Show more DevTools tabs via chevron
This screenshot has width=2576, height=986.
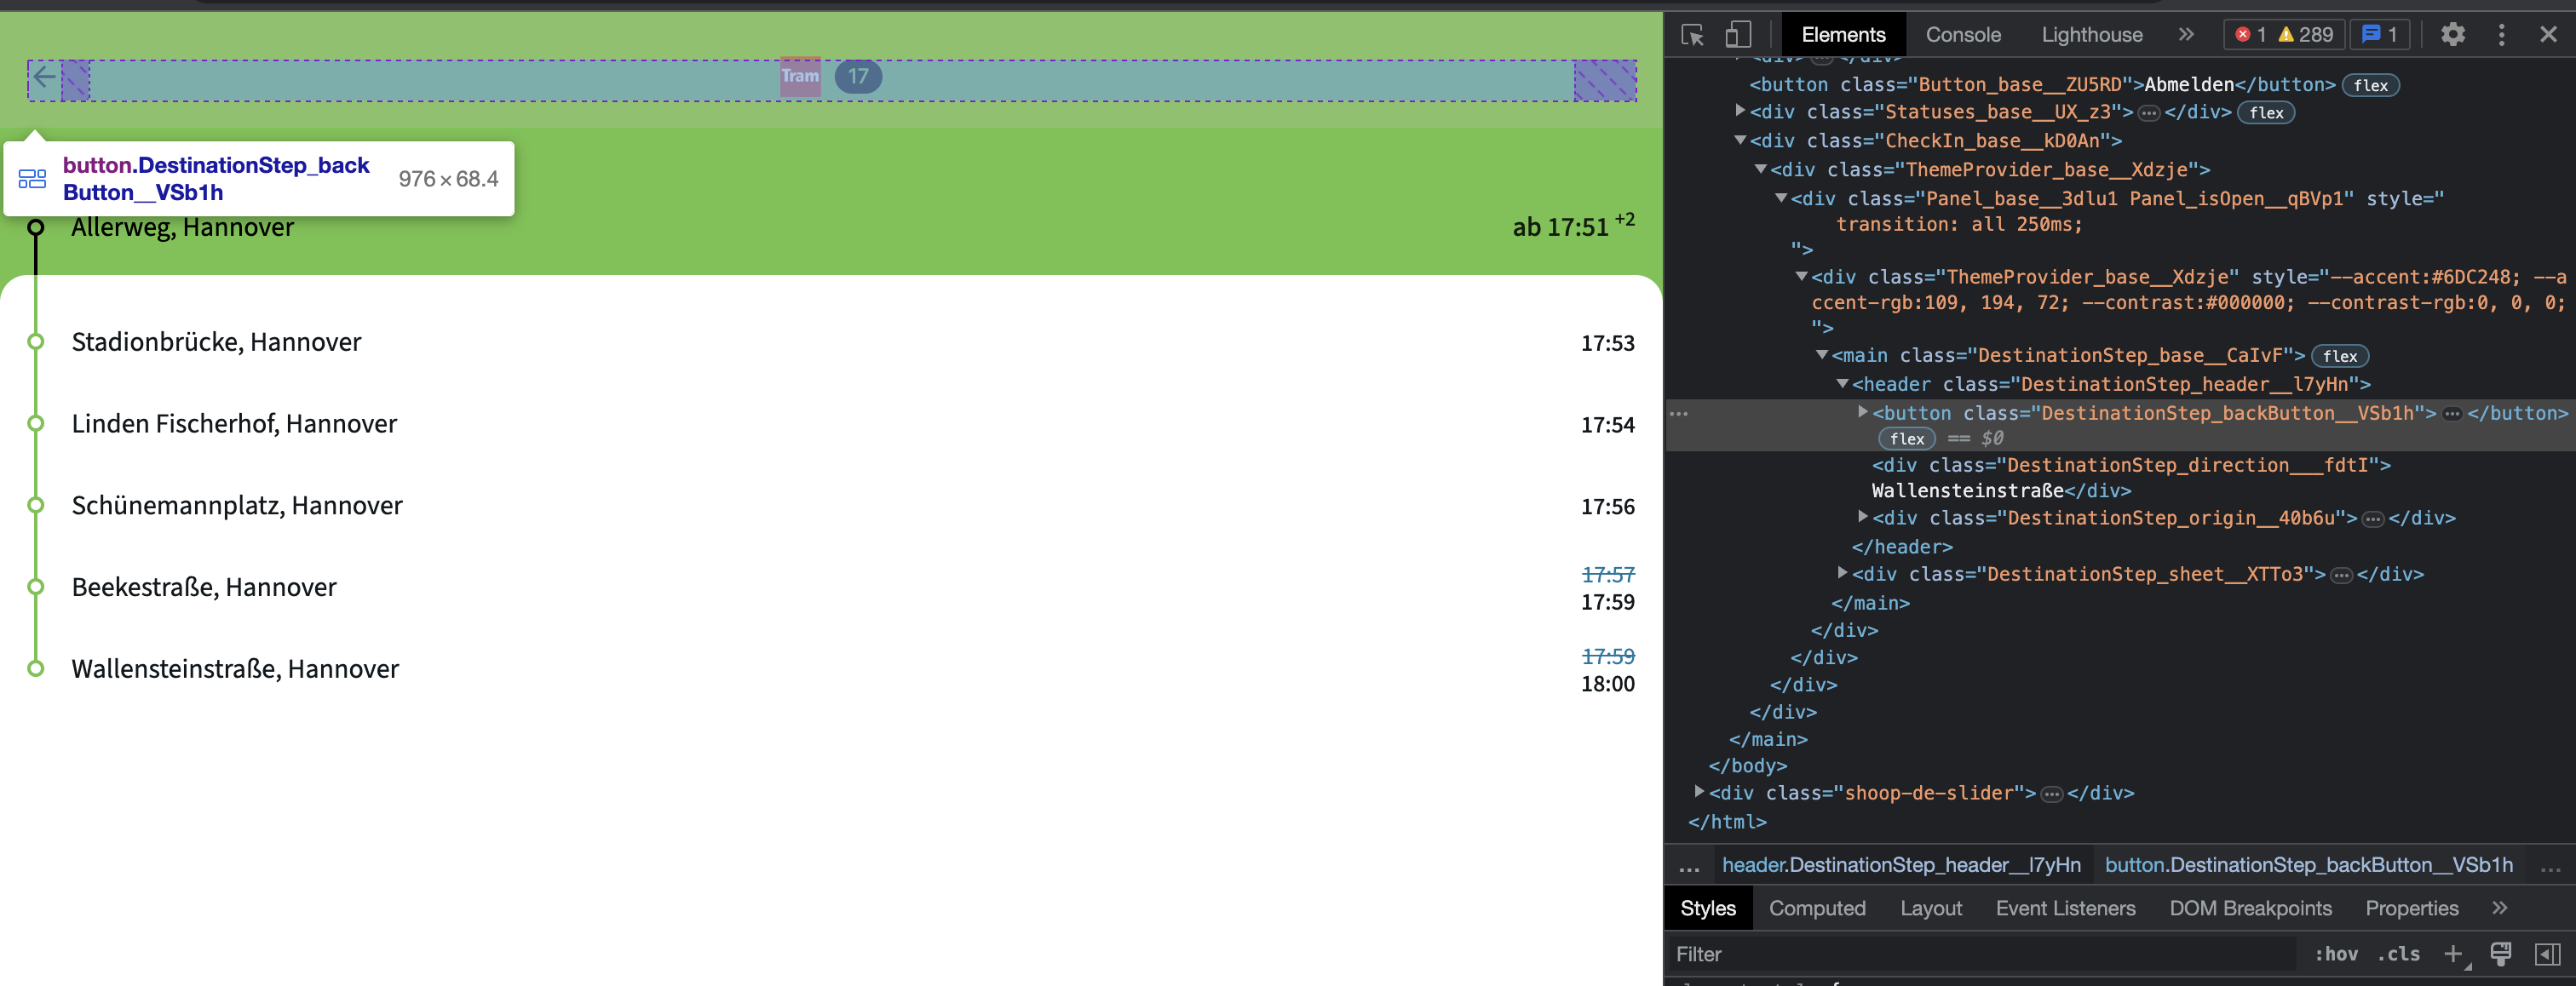pos(2186,35)
